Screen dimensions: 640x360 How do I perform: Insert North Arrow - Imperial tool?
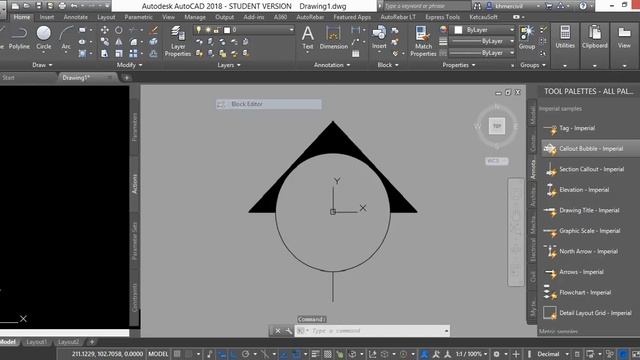coord(589,251)
